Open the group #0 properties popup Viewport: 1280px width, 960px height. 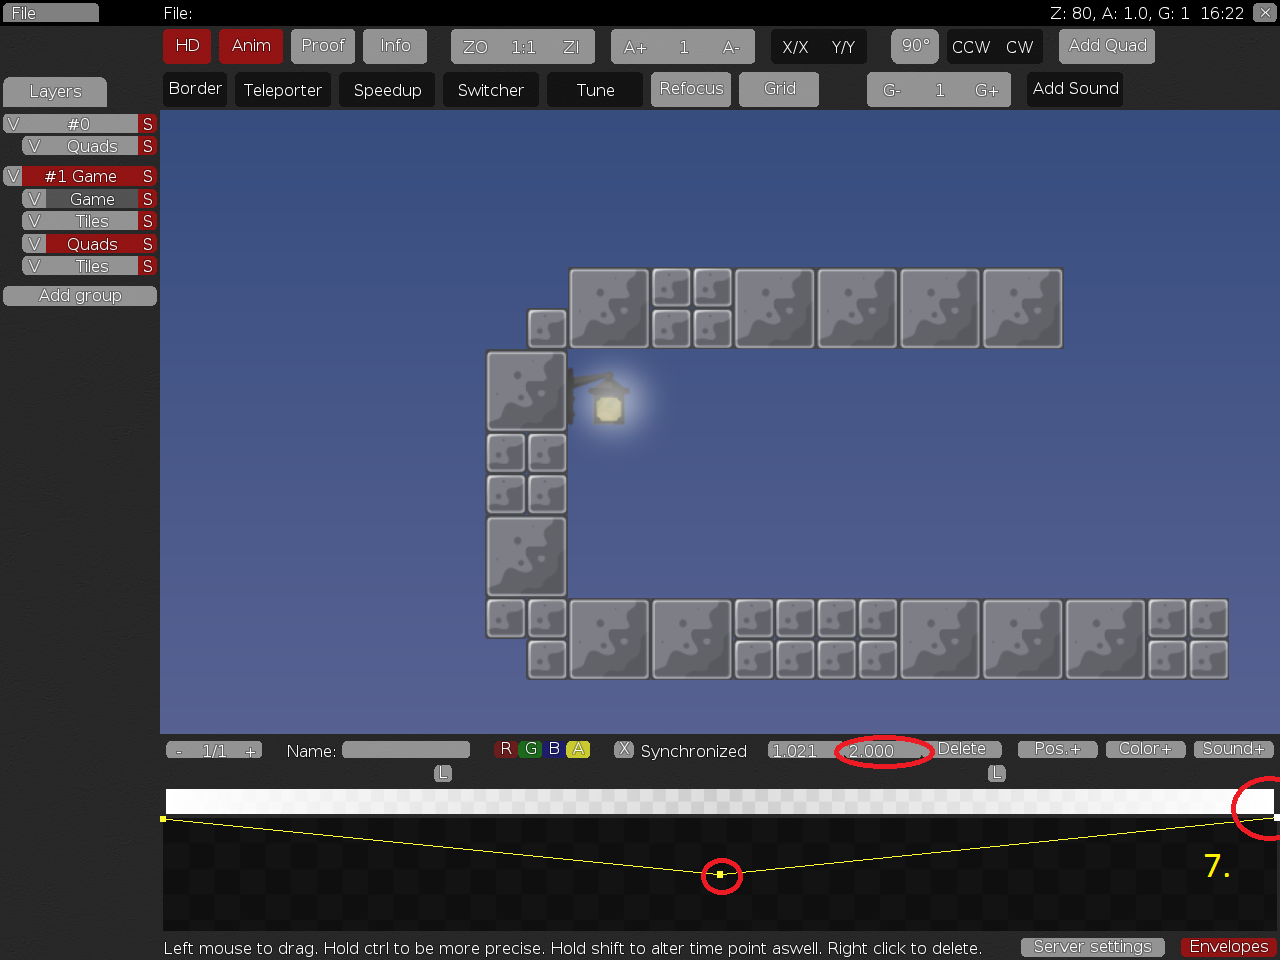click(79, 124)
